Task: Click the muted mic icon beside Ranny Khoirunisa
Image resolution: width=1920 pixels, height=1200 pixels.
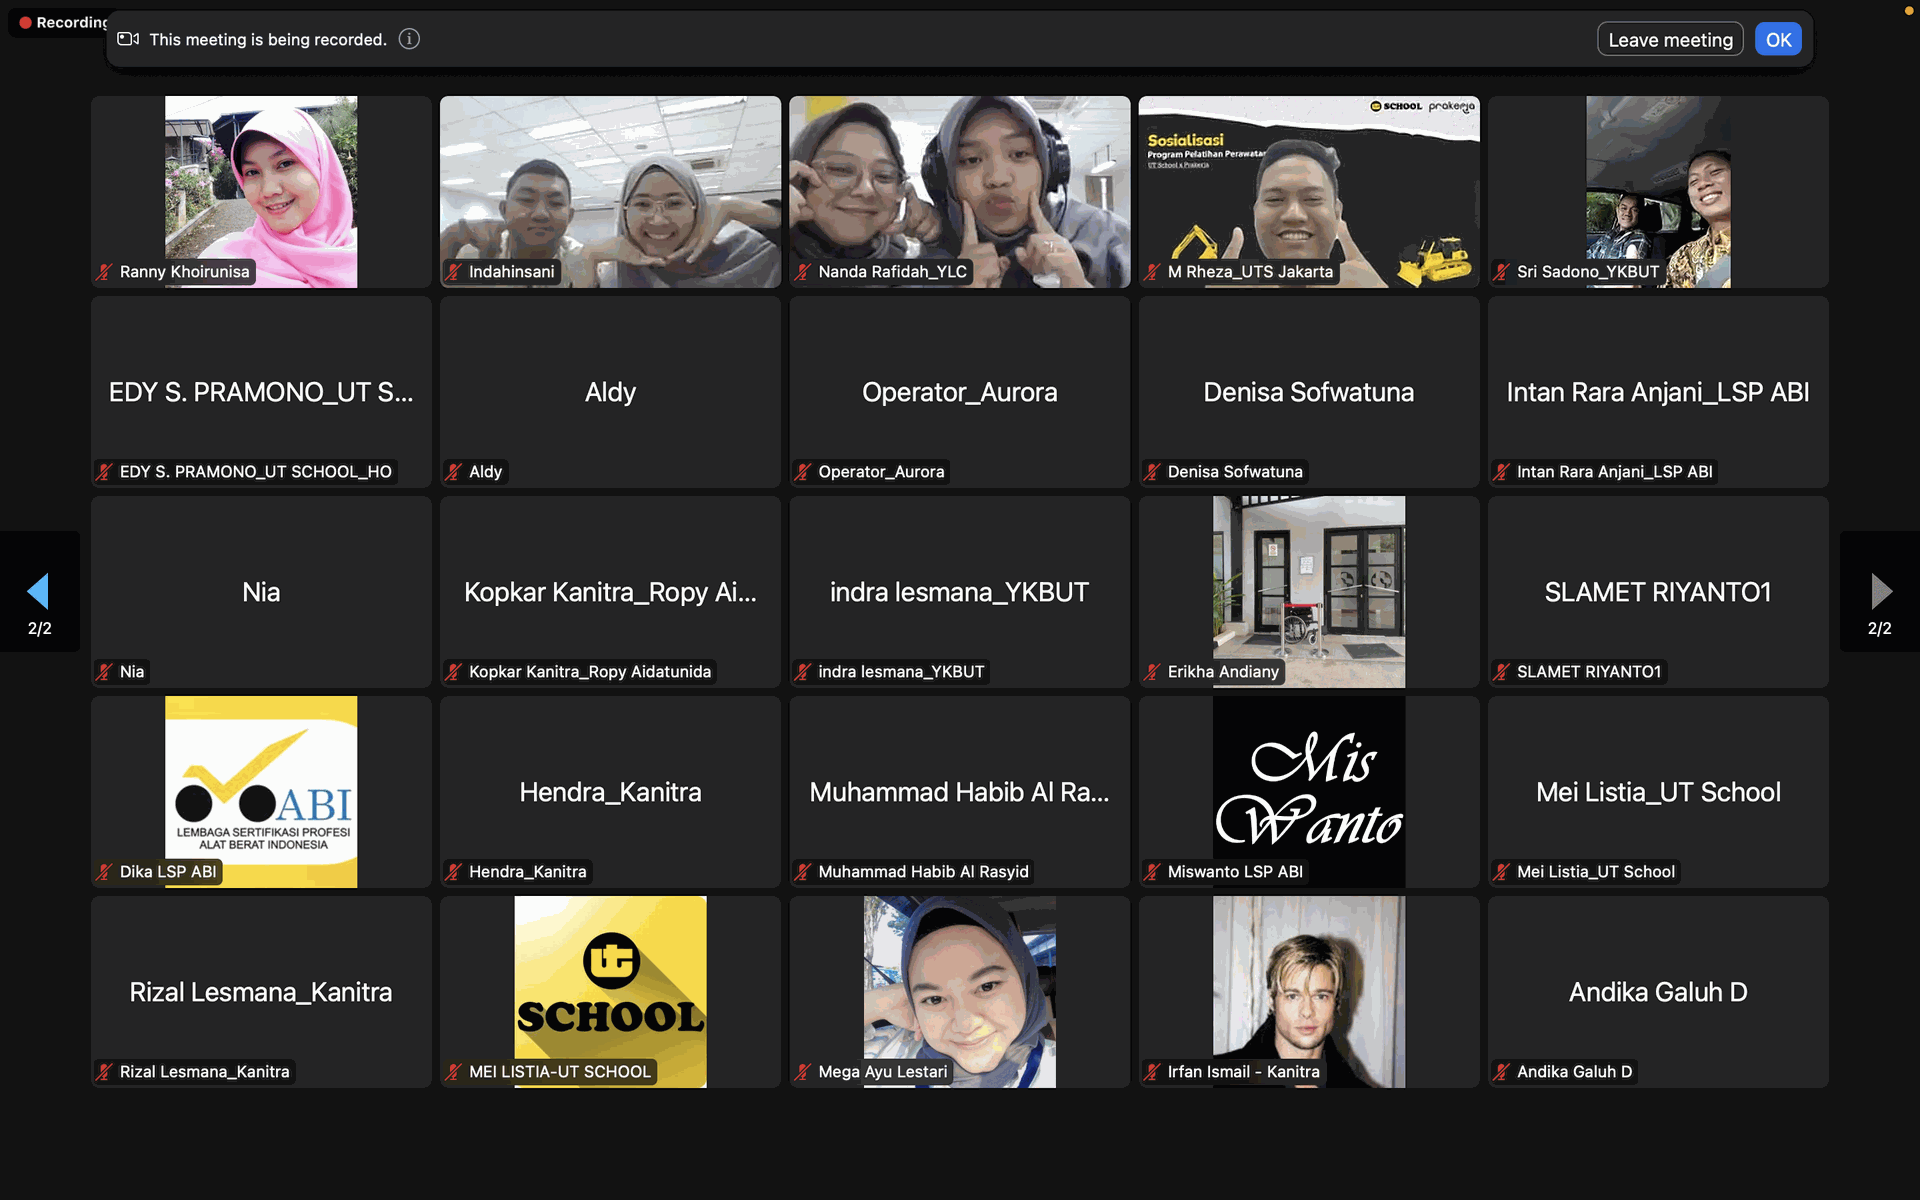Action: click(x=105, y=272)
